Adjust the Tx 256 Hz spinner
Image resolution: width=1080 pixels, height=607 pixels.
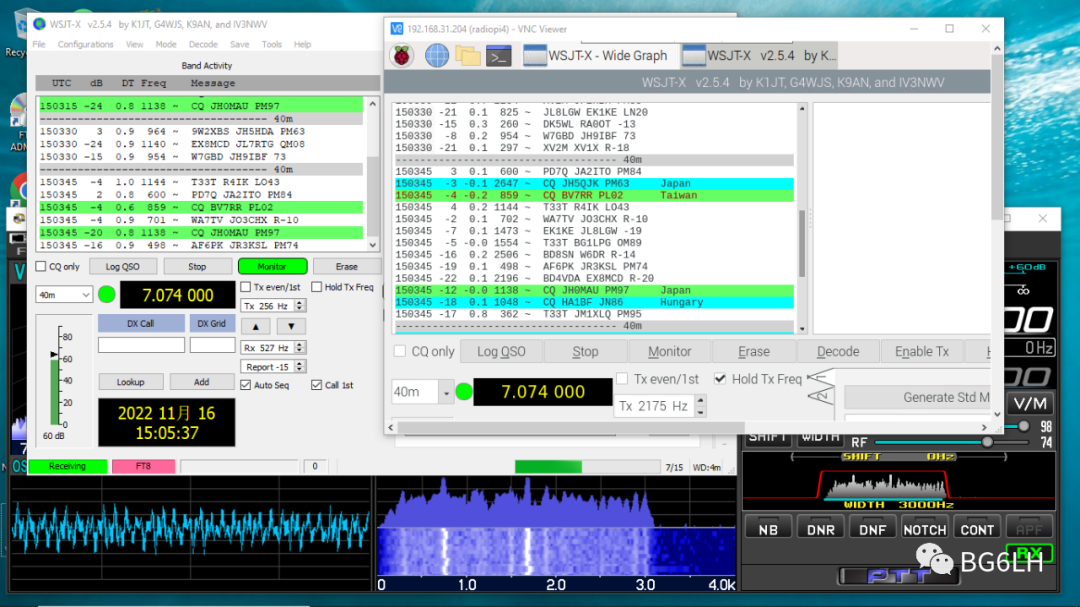tap(273, 306)
